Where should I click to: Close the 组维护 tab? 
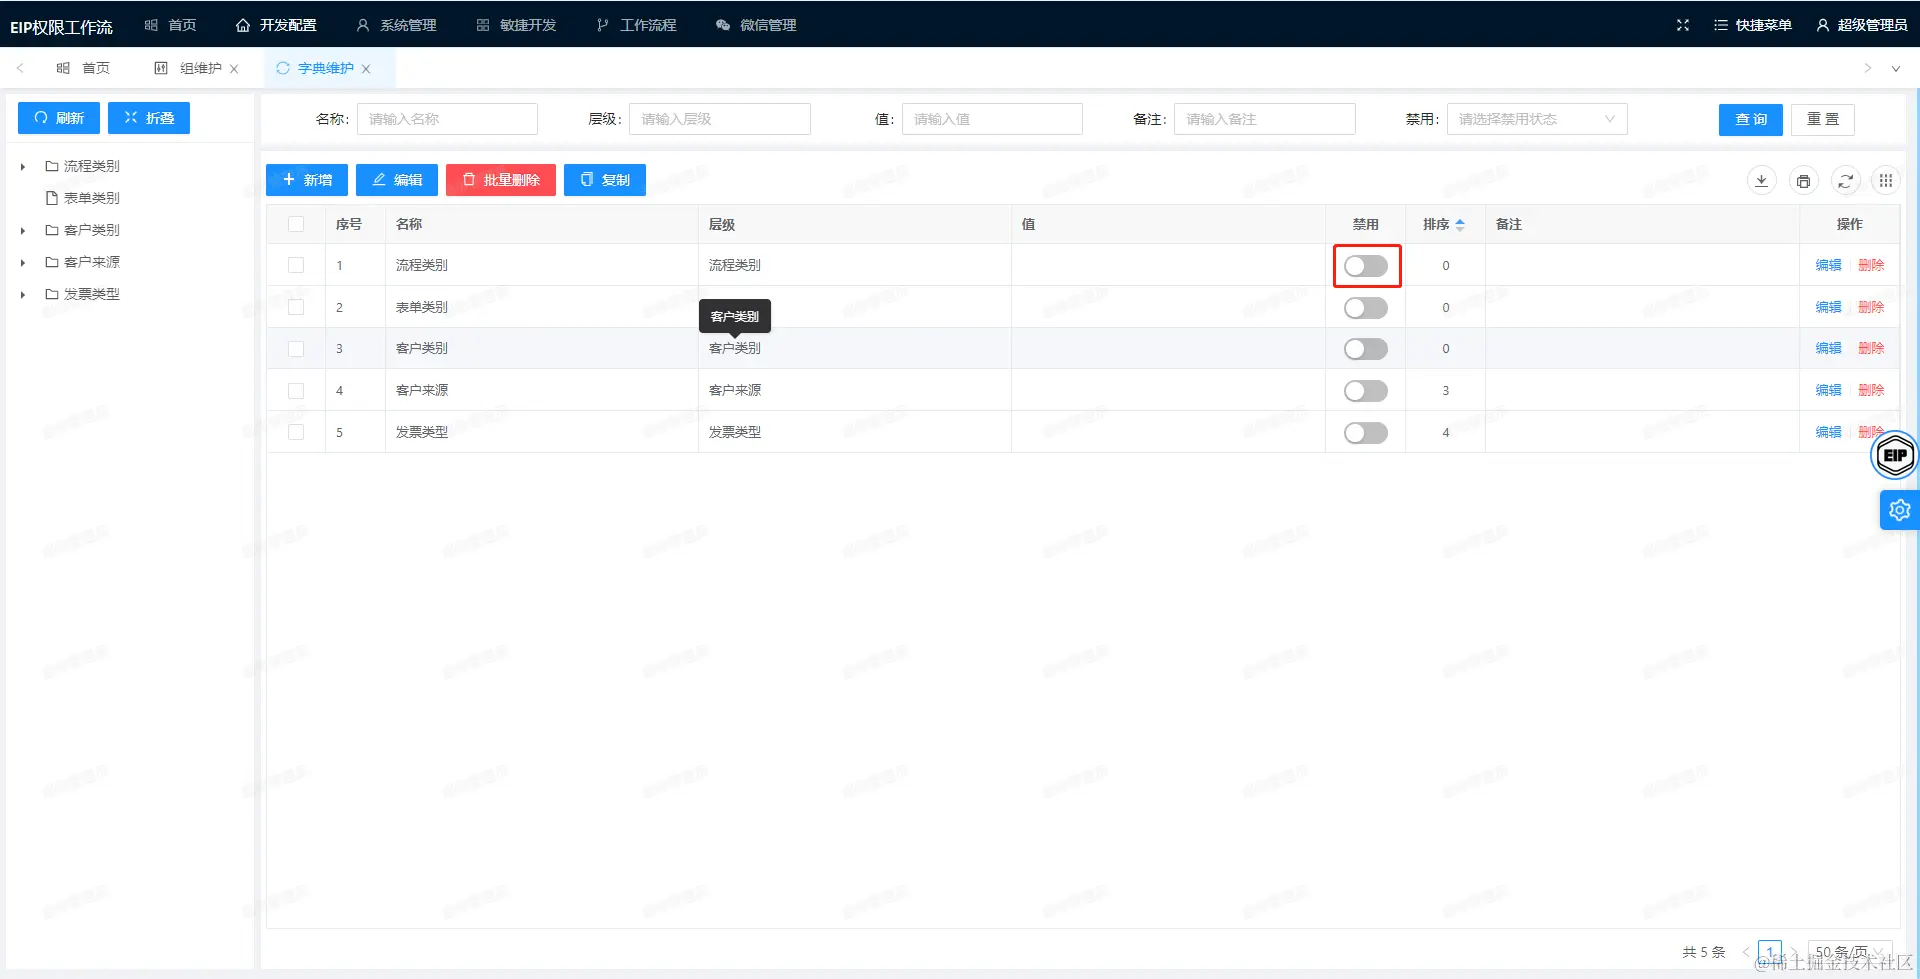tap(234, 69)
